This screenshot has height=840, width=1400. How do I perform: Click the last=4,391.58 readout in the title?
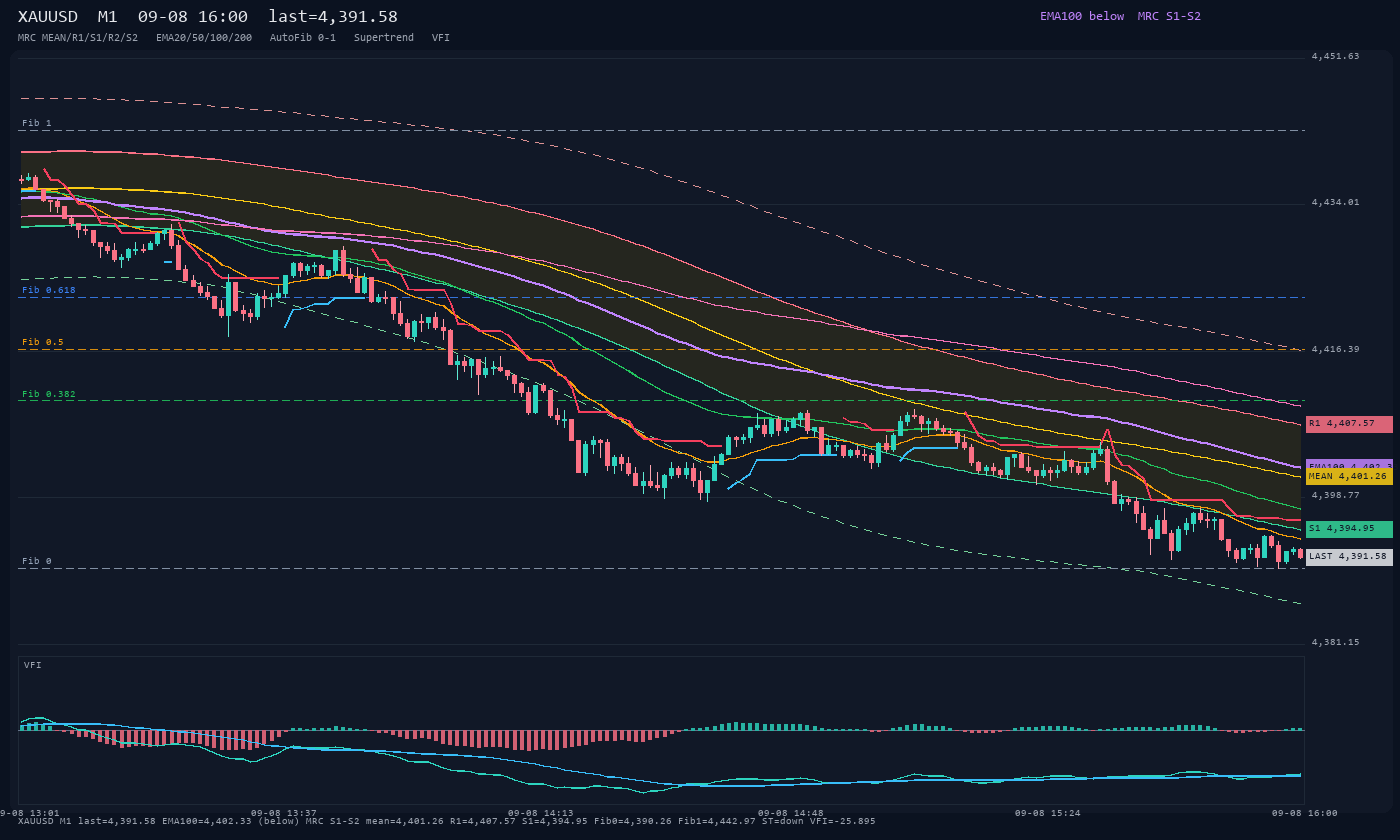pos(333,17)
